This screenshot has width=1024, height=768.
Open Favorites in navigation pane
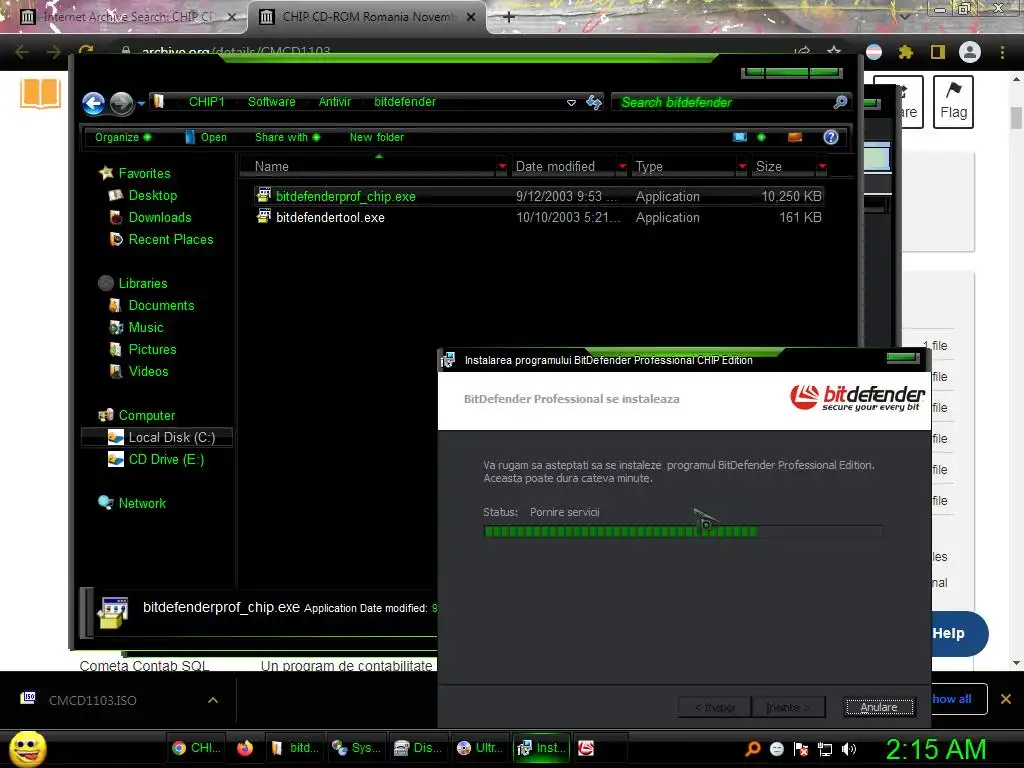[x=144, y=173]
